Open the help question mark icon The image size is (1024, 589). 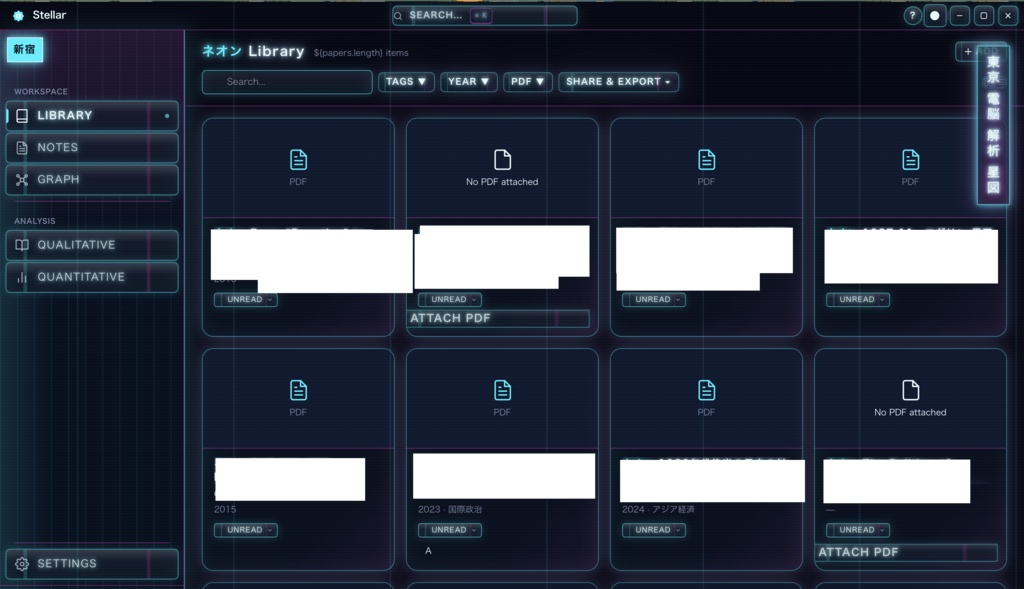click(912, 16)
